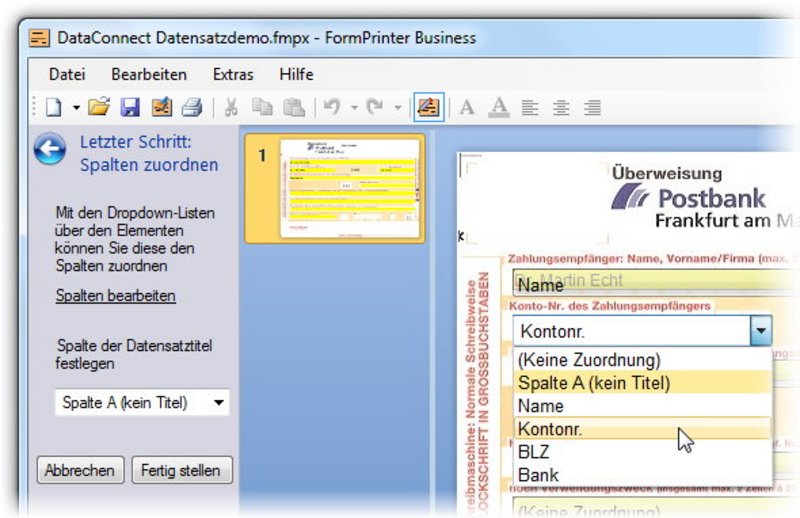The image size is (800, 518).
Task: Click the application icon in the title bar
Action: click(39, 38)
